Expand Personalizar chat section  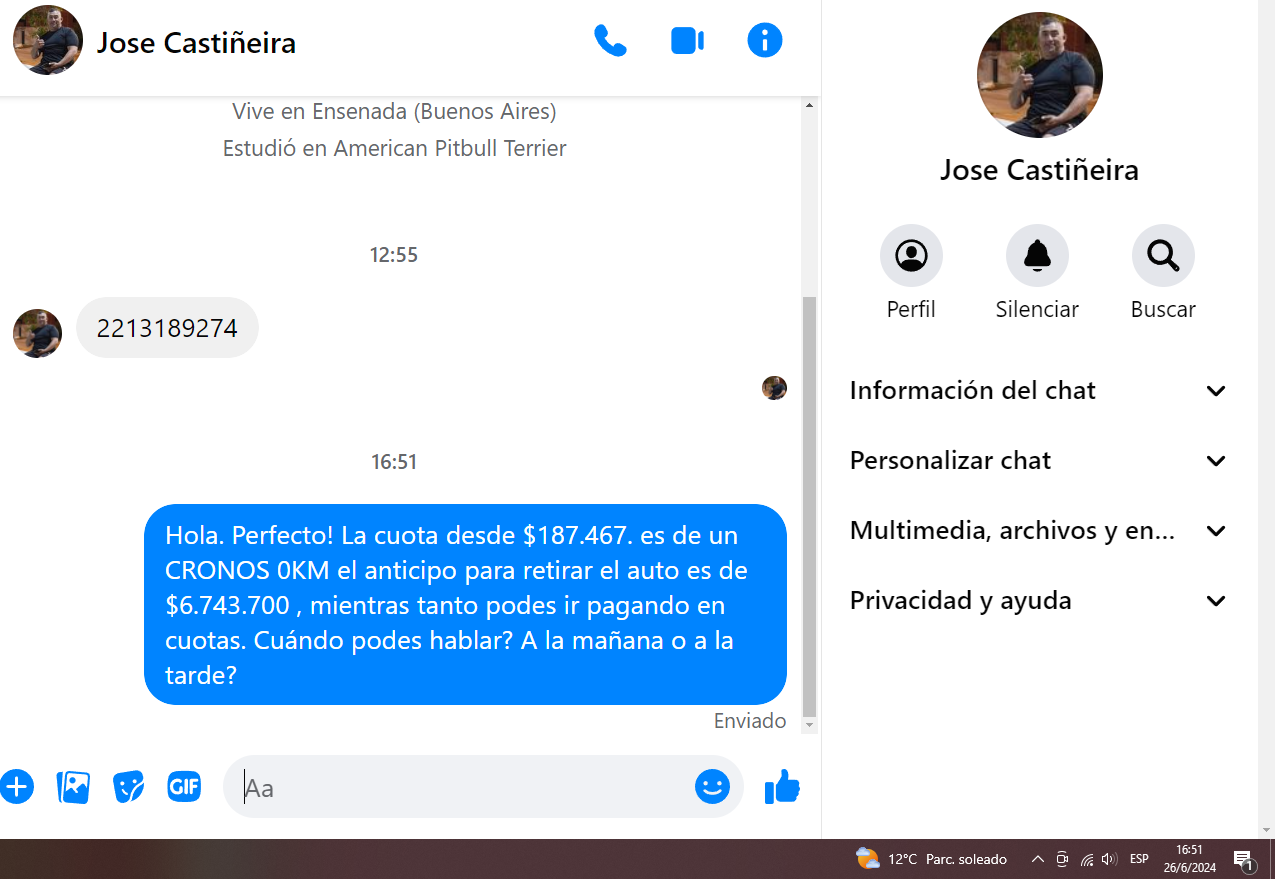pos(1037,461)
